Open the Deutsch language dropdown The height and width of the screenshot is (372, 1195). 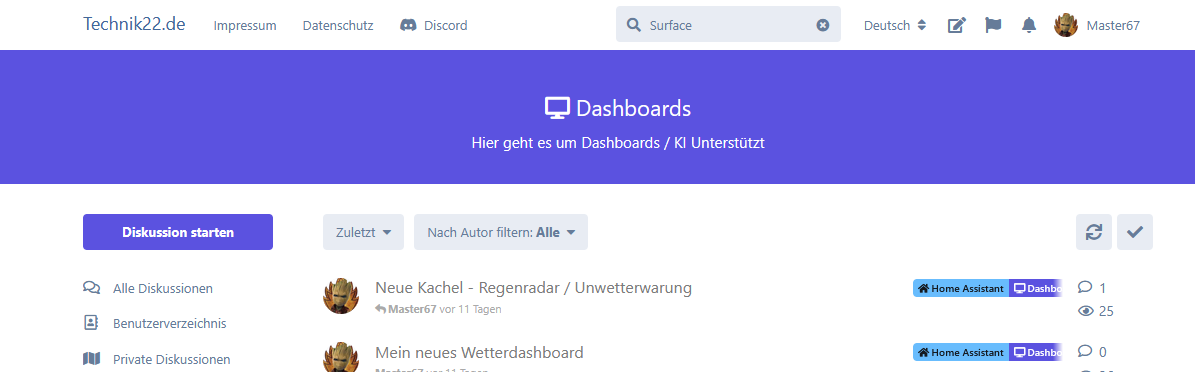pyautogui.click(x=895, y=25)
